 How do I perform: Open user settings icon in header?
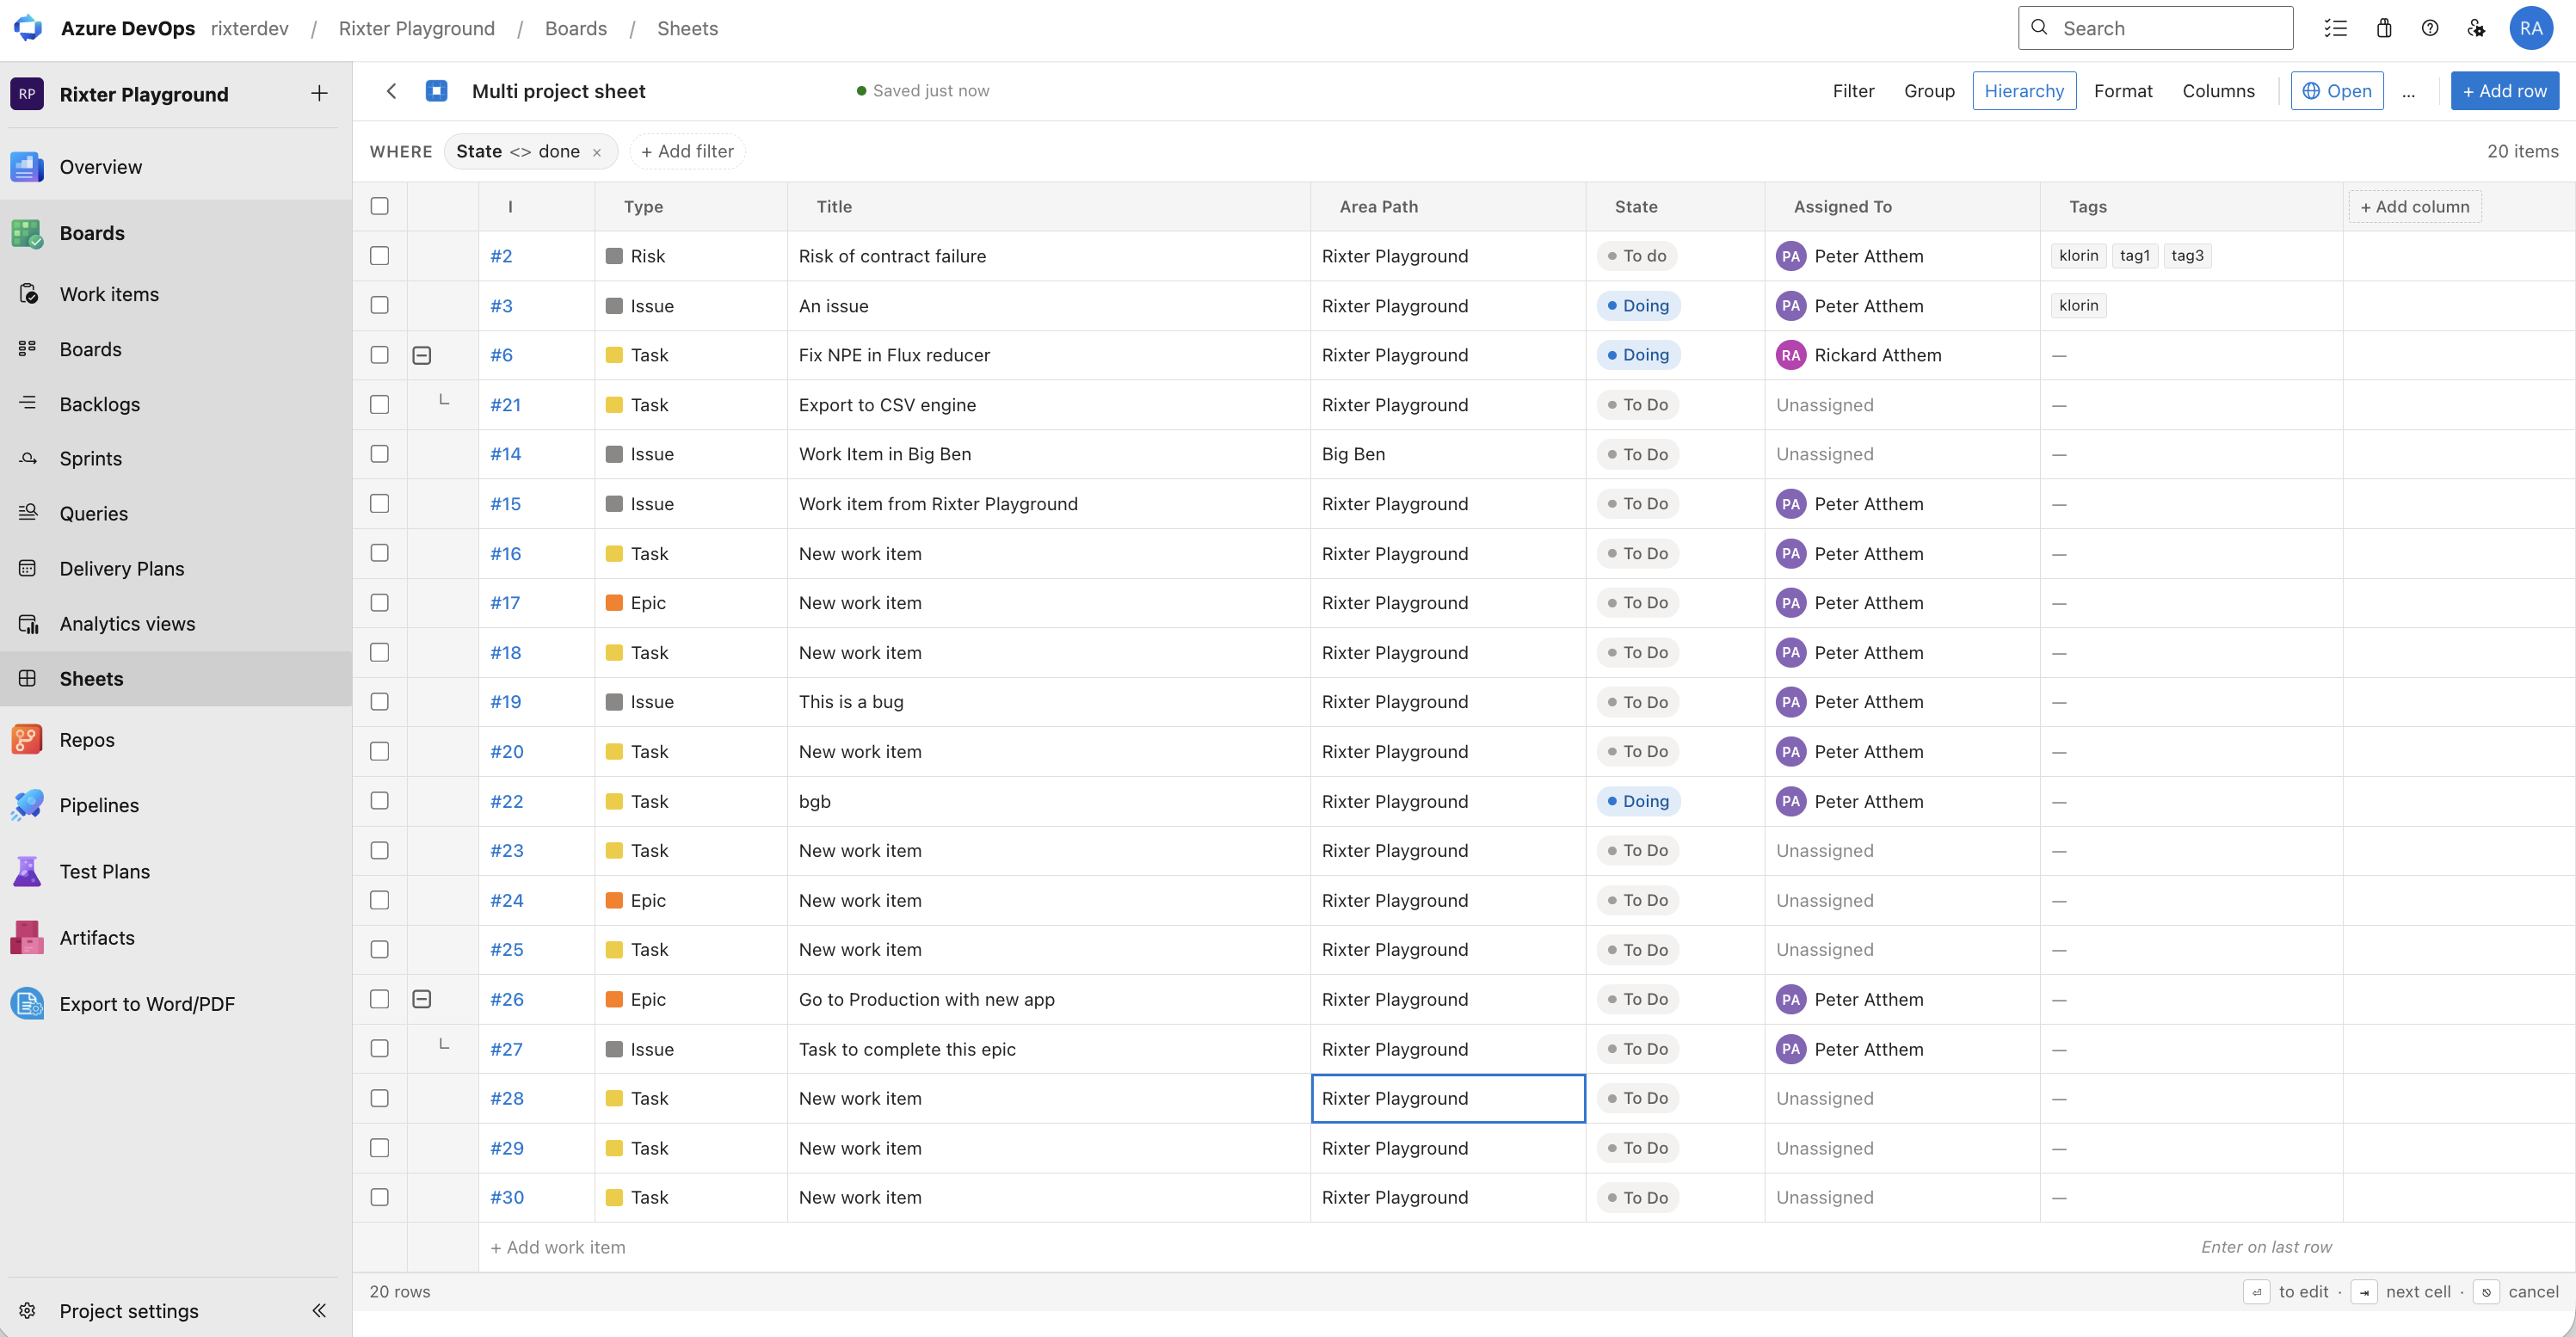2476,28
